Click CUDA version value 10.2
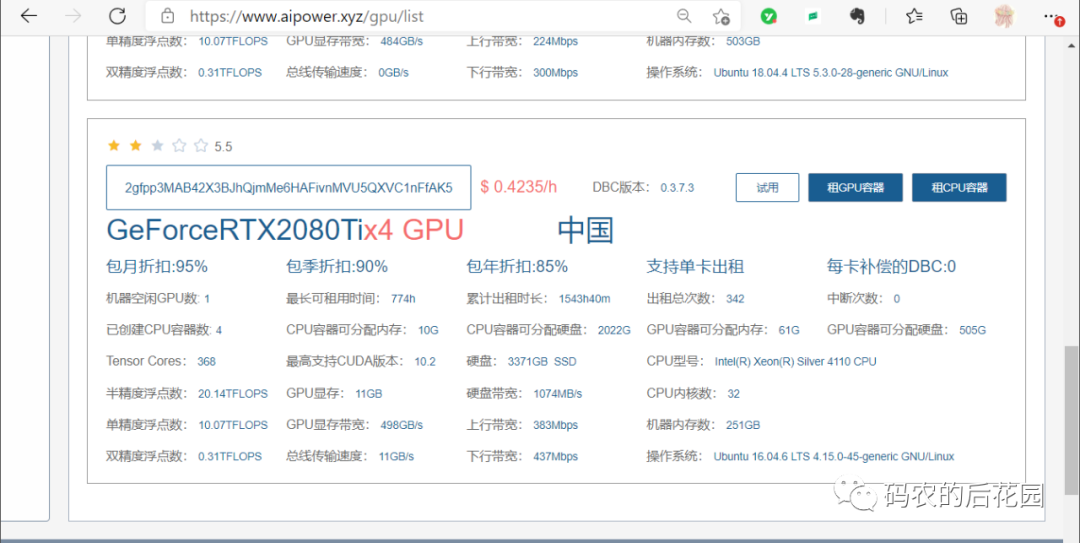Image resolution: width=1080 pixels, height=543 pixels. click(425, 361)
